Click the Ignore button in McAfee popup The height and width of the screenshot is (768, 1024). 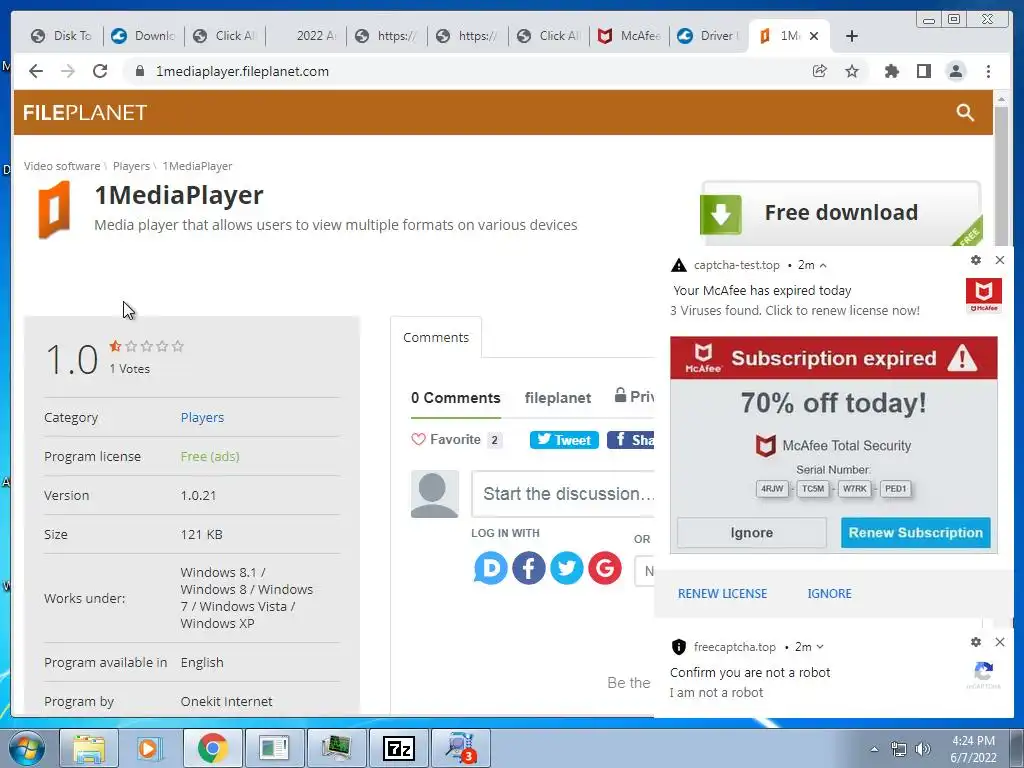[x=752, y=533]
